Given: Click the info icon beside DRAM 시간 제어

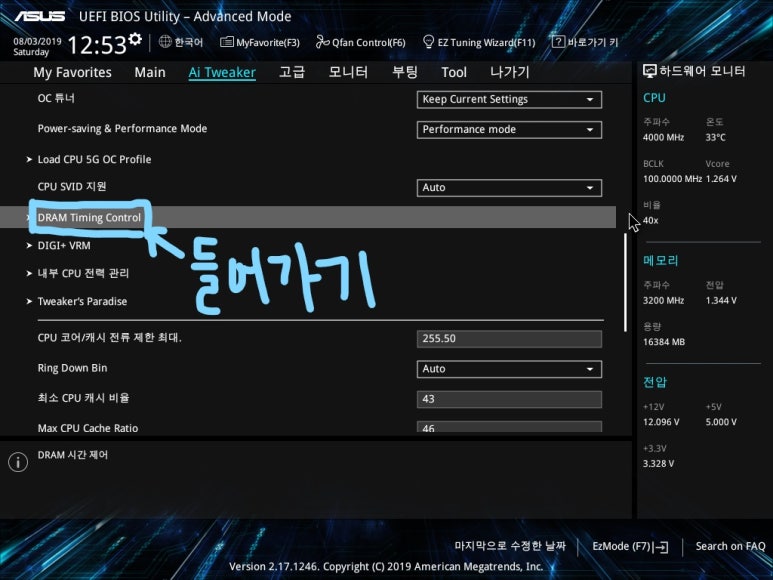Looking at the screenshot, I should [18, 462].
